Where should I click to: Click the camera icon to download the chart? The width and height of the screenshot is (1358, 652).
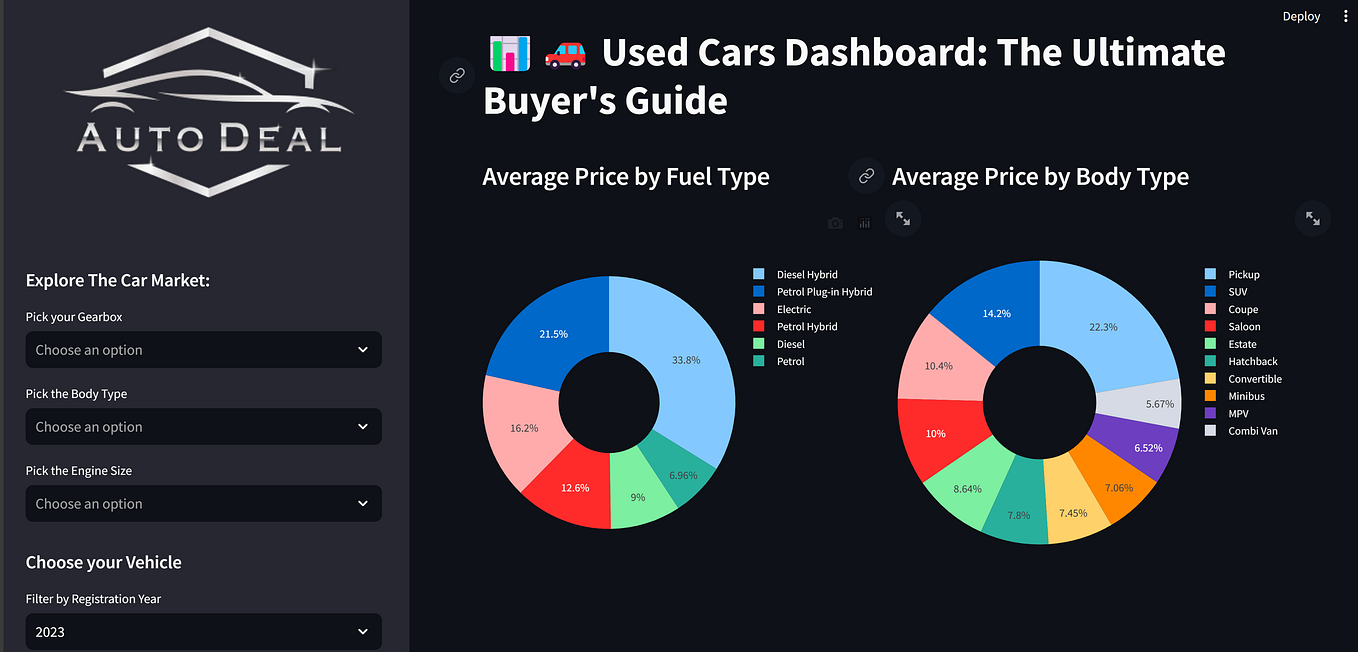coord(835,223)
